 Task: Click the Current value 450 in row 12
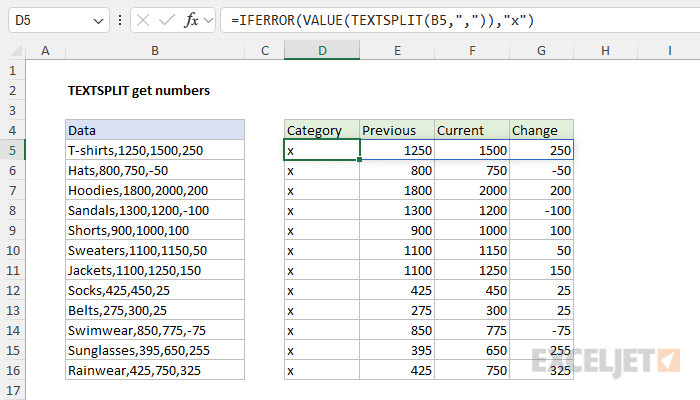pyautogui.click(x=472, y=291)
